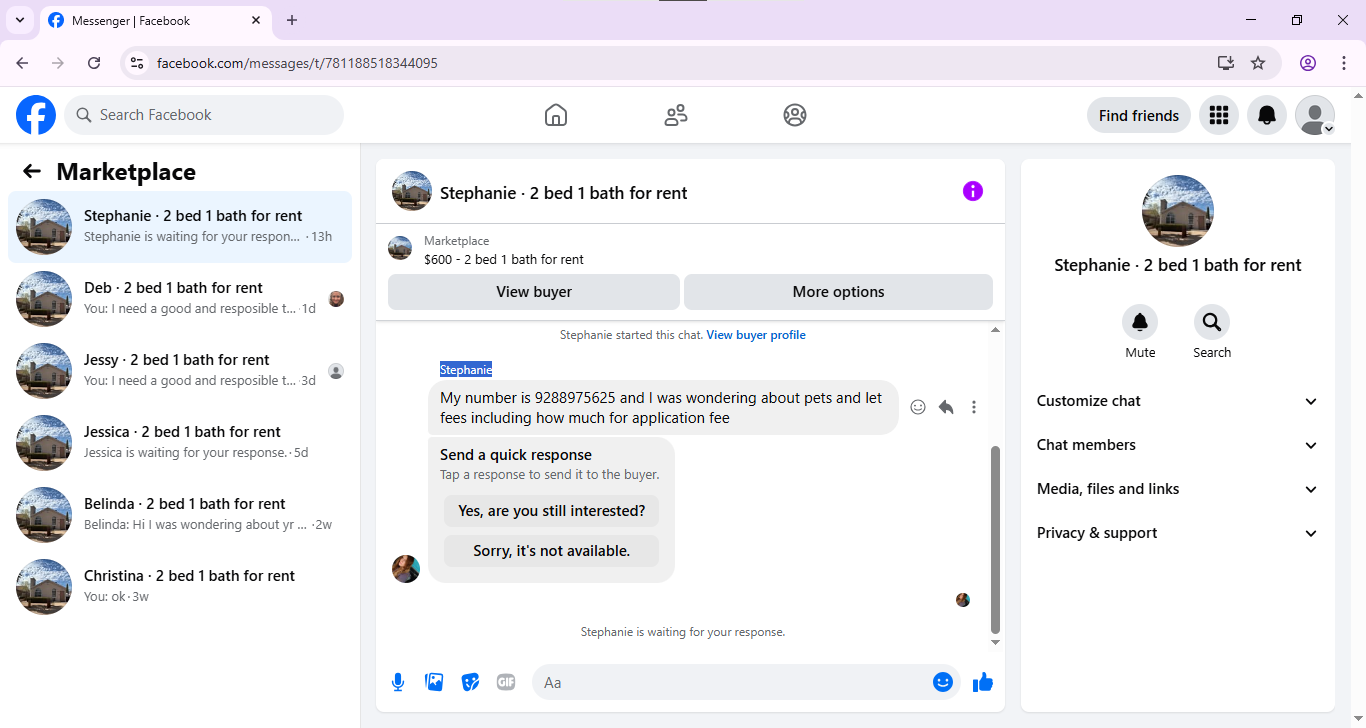The width and height of the screenshot is (1366, 728).
Task: Go back using the Marketplace arrow
Action: tap(32, 171)
